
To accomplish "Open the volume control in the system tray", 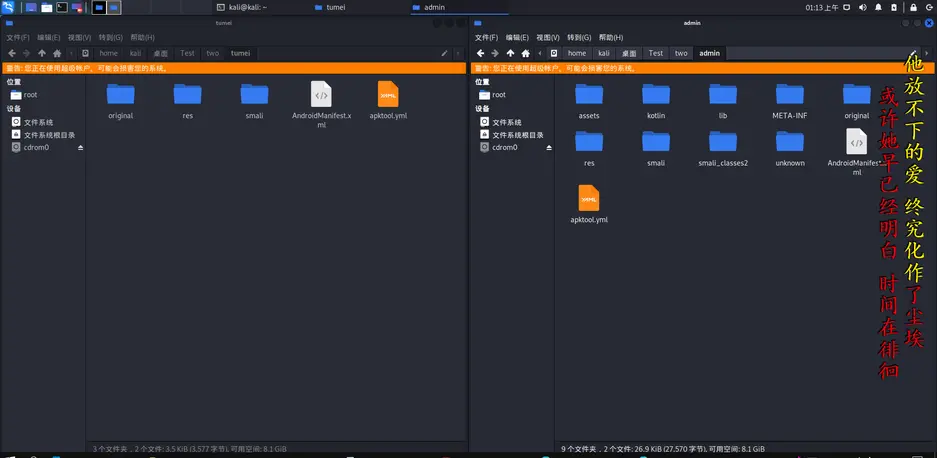I will [x=863, y=7].
